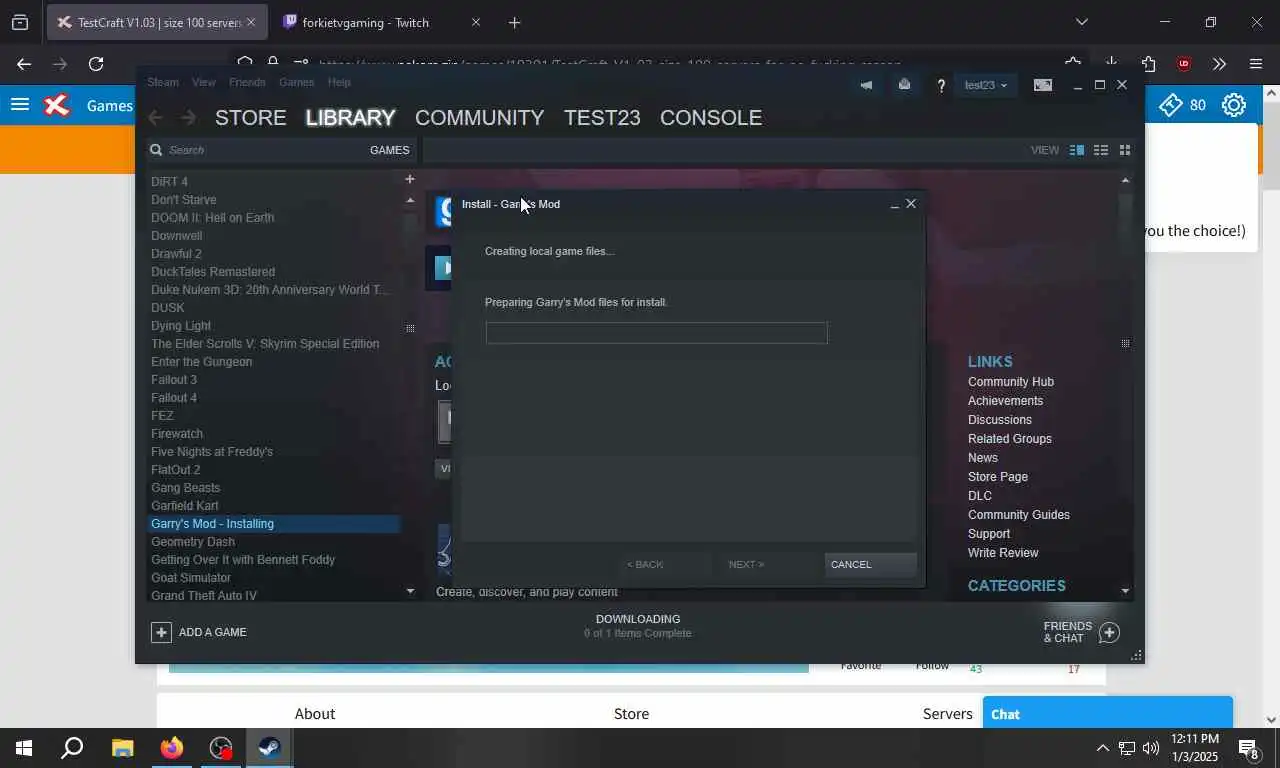
Task: Click Add a Game plus icon
Action: (161, 632)
